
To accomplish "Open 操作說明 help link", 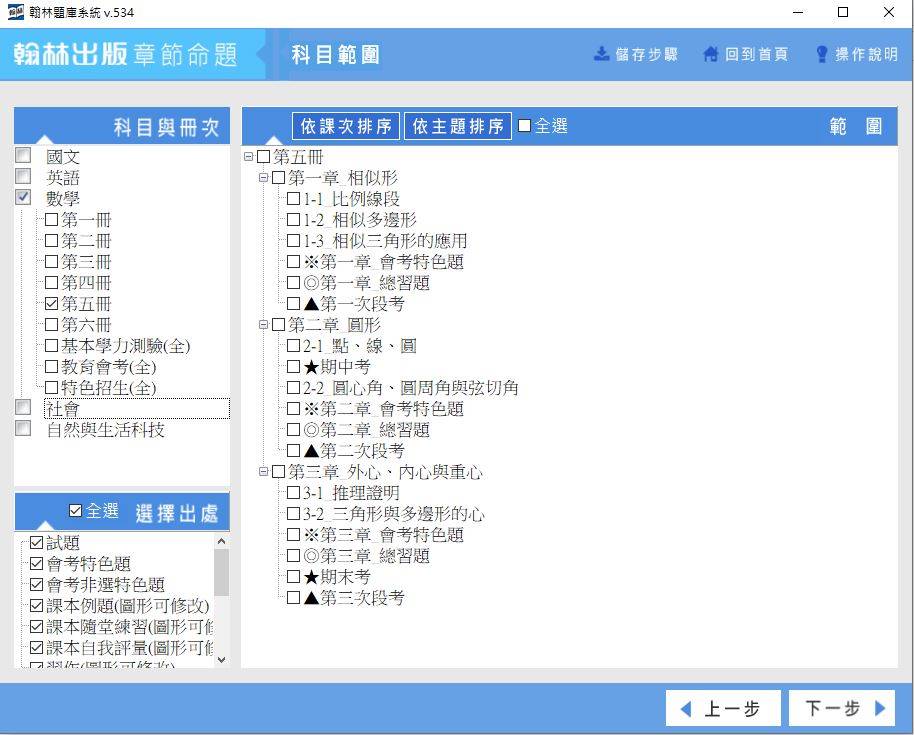I will [x=857, y=54].
